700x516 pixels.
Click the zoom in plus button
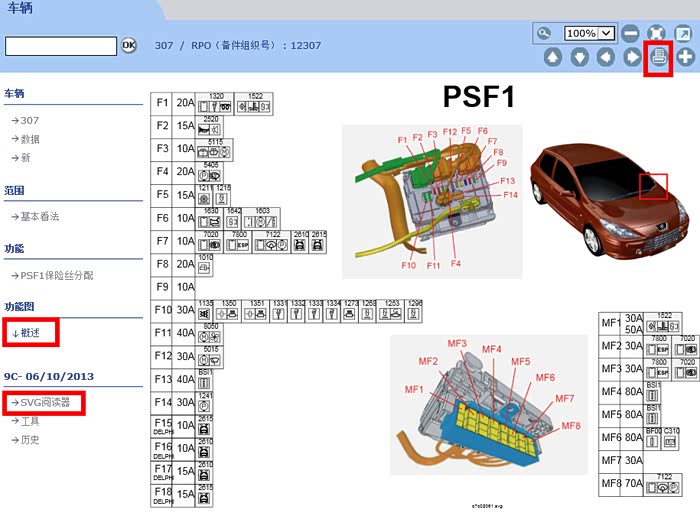pyautogui.click(x=685, y=57)
